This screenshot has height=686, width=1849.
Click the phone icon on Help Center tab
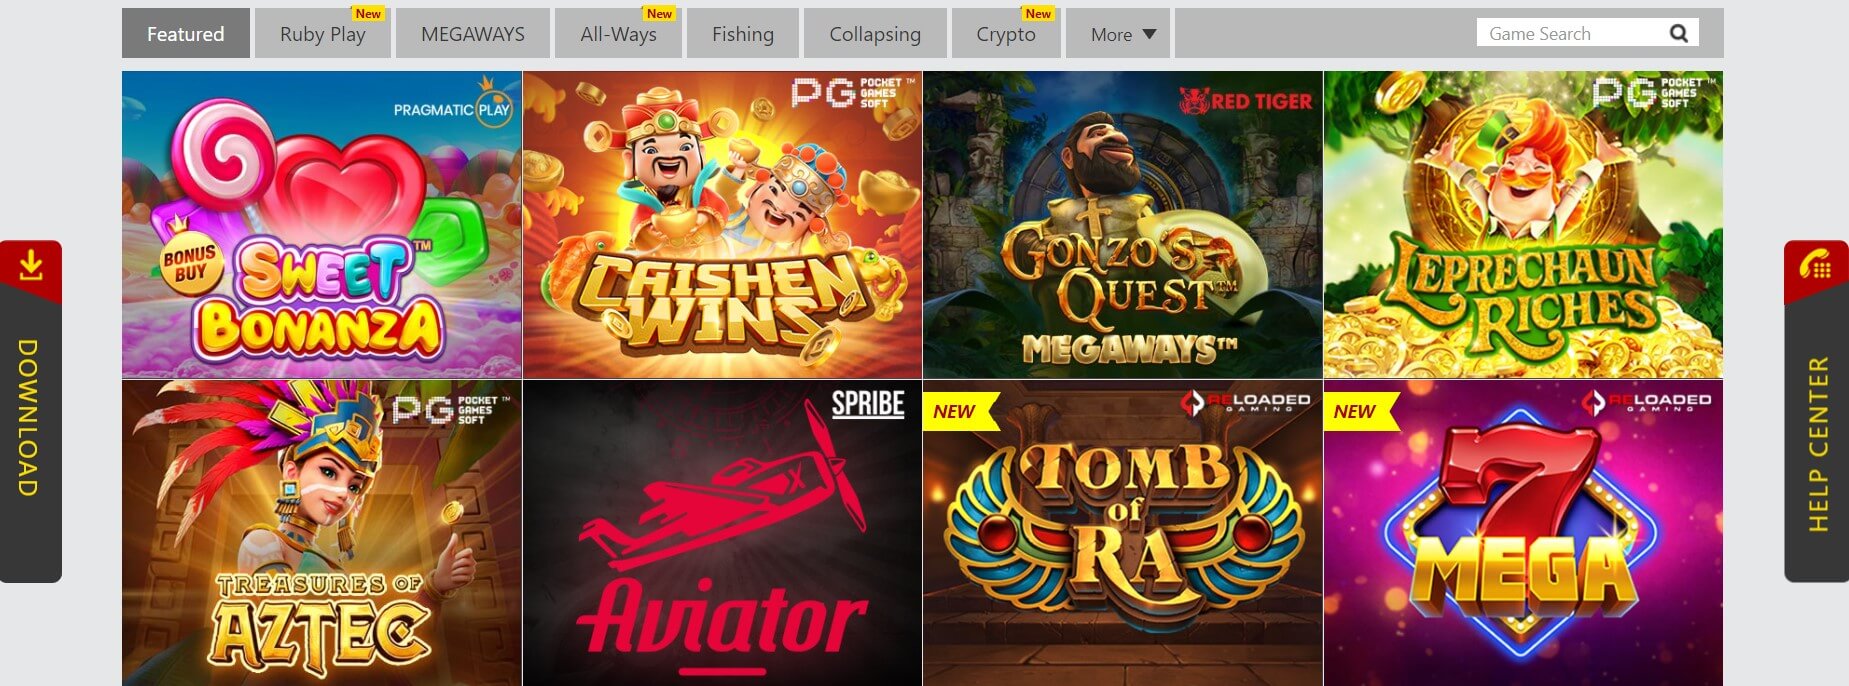coord(1815,266)
